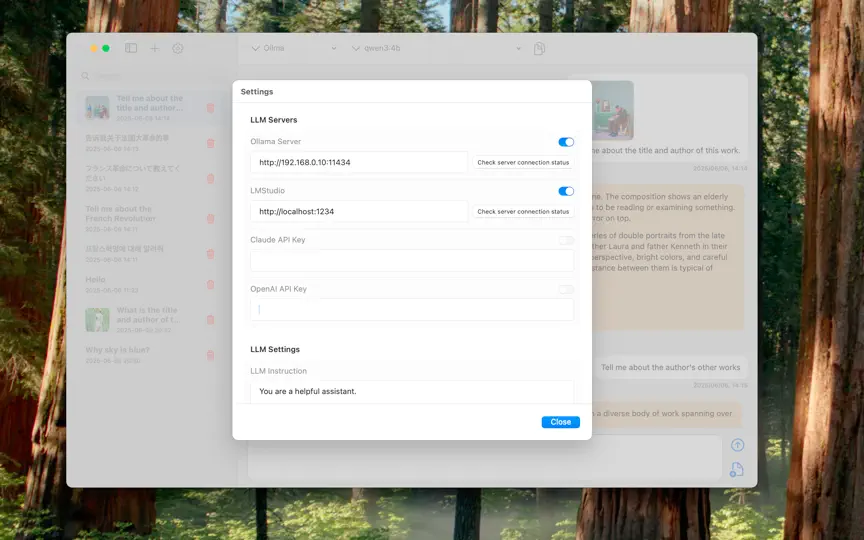
Task: Click the 'LLM Settings' section heading
Action: coord(275,349)
